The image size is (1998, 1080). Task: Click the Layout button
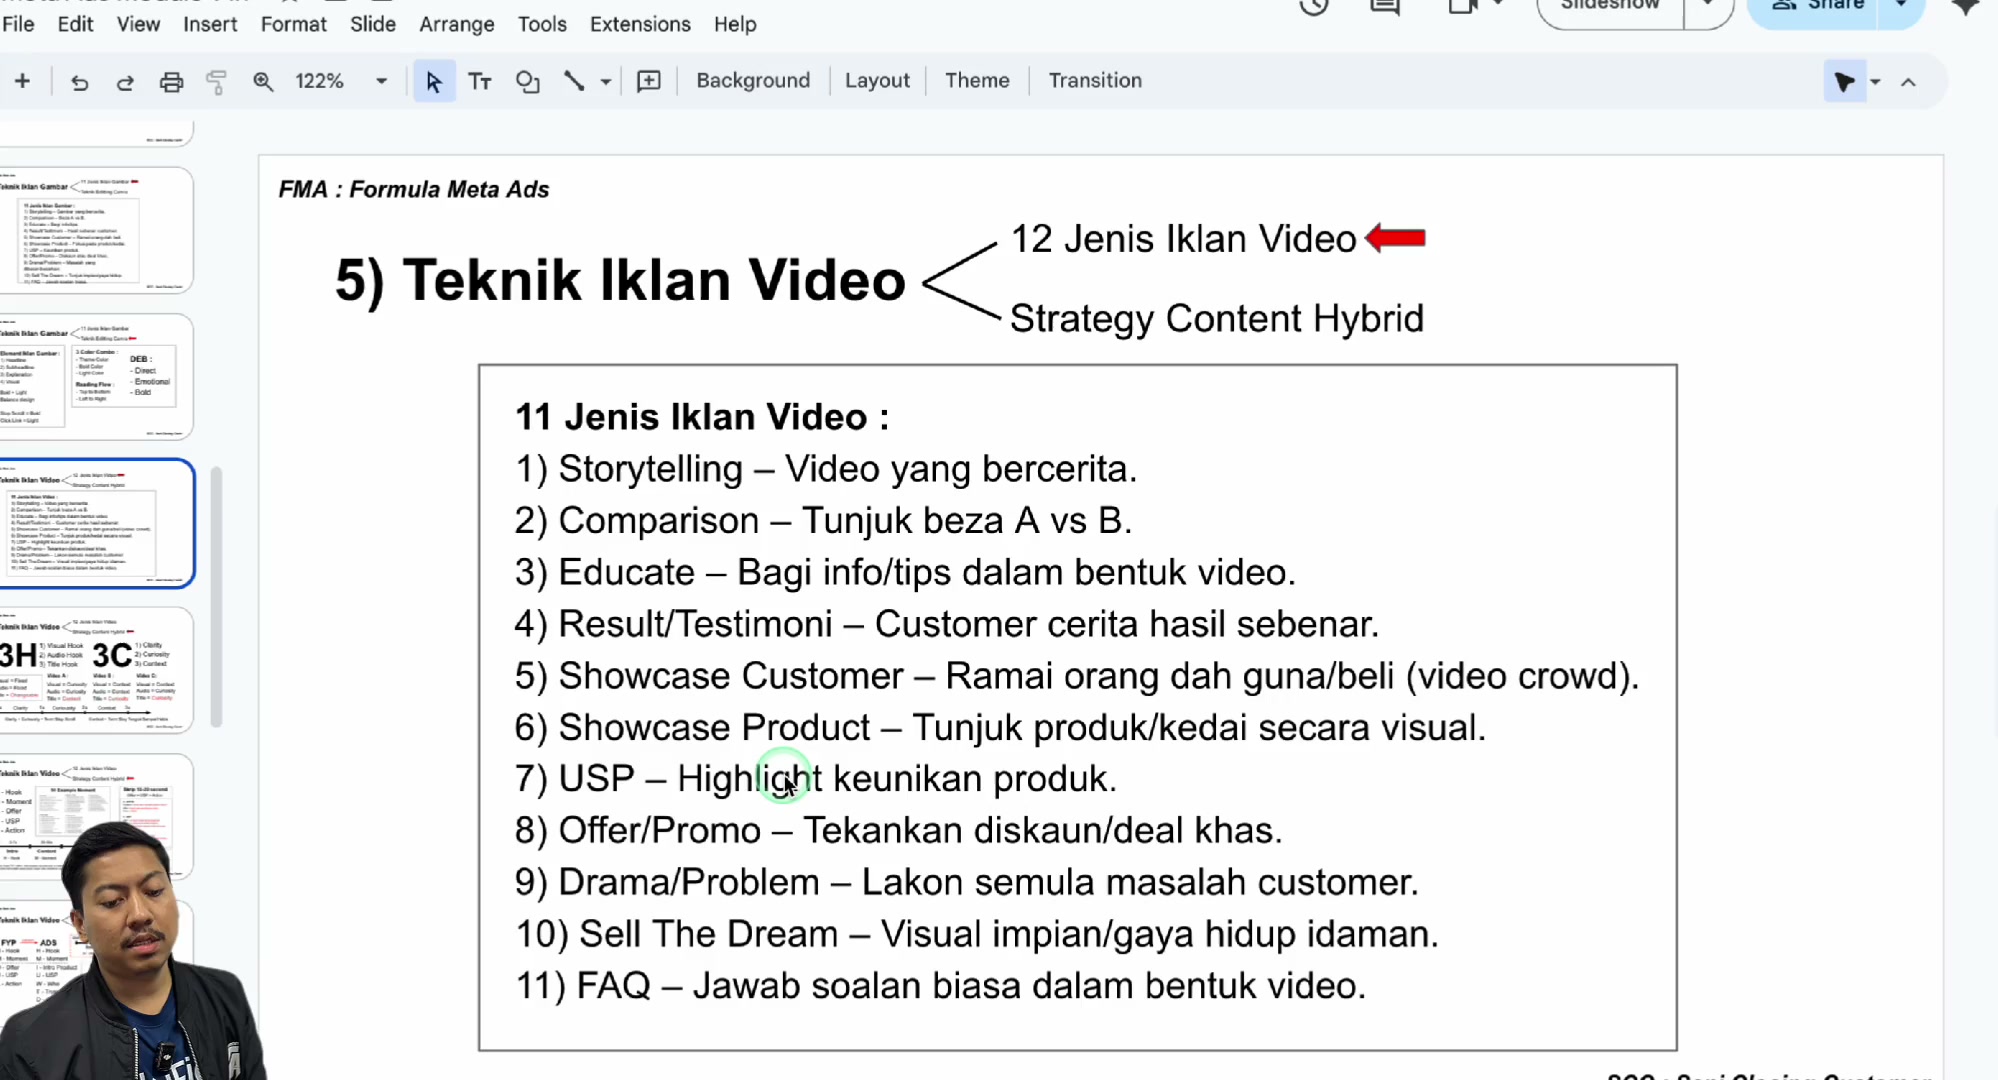[877, 81]
